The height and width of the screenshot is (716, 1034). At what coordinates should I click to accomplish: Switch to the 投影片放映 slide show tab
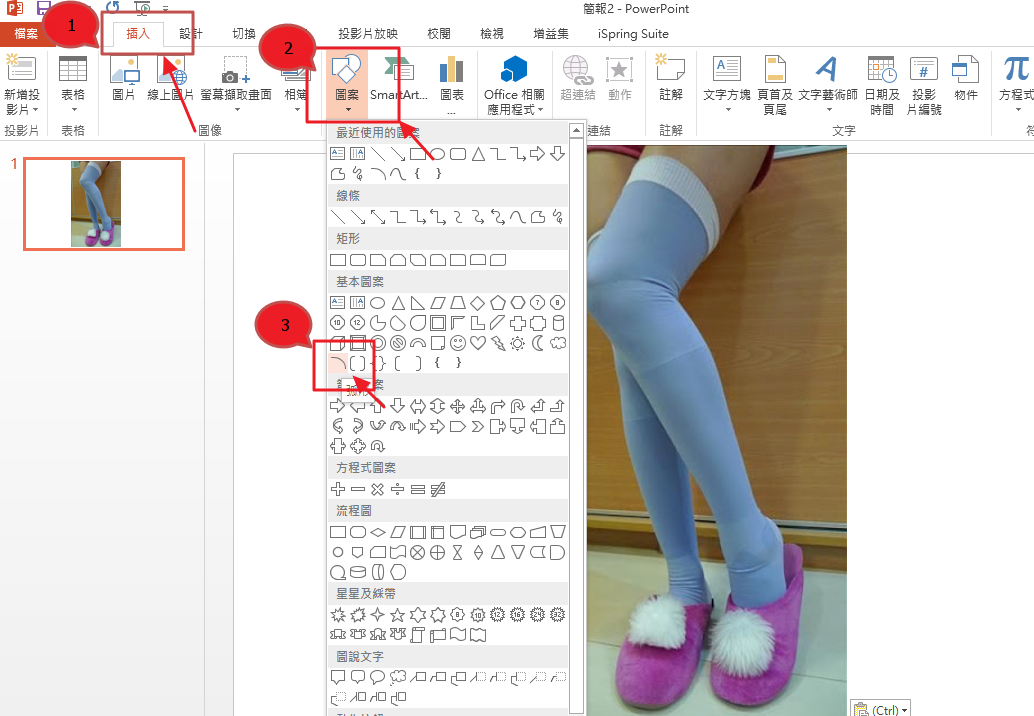point(367,34)
